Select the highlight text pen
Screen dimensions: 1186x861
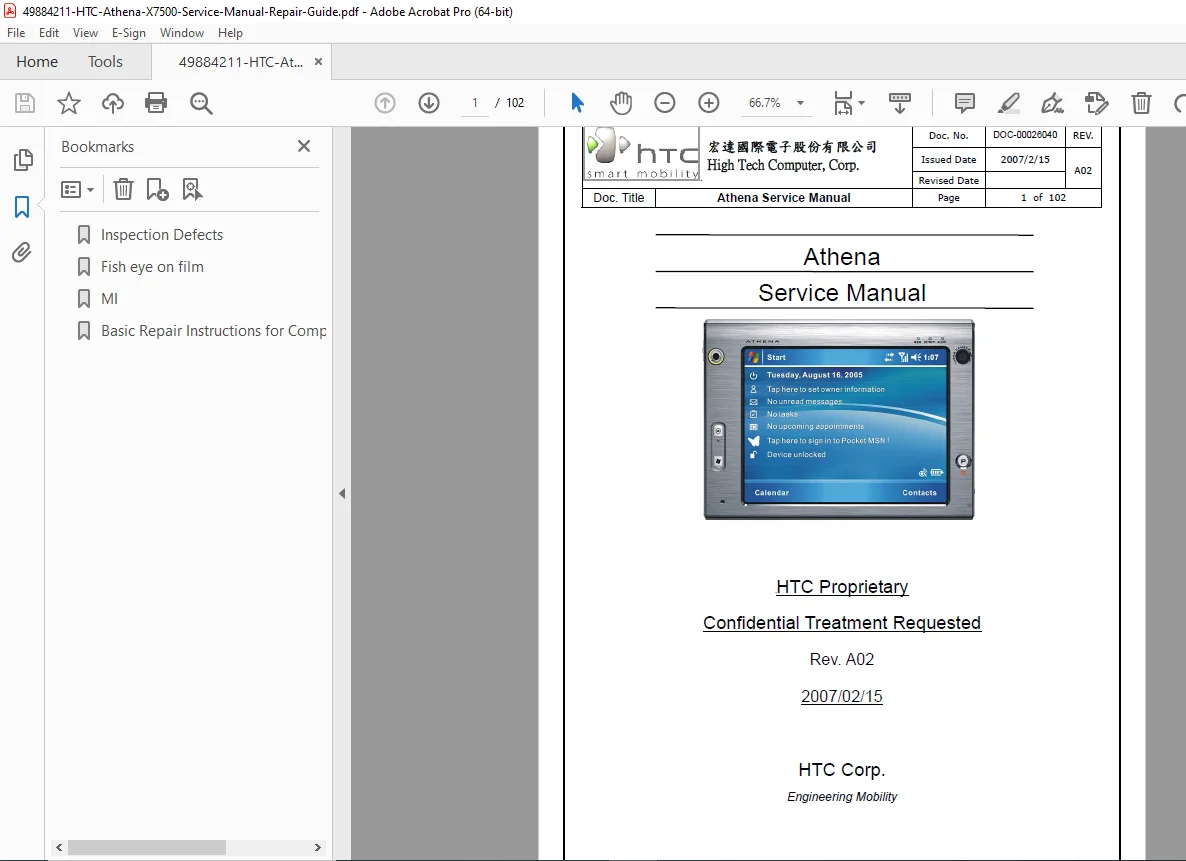click(1008, 103)
